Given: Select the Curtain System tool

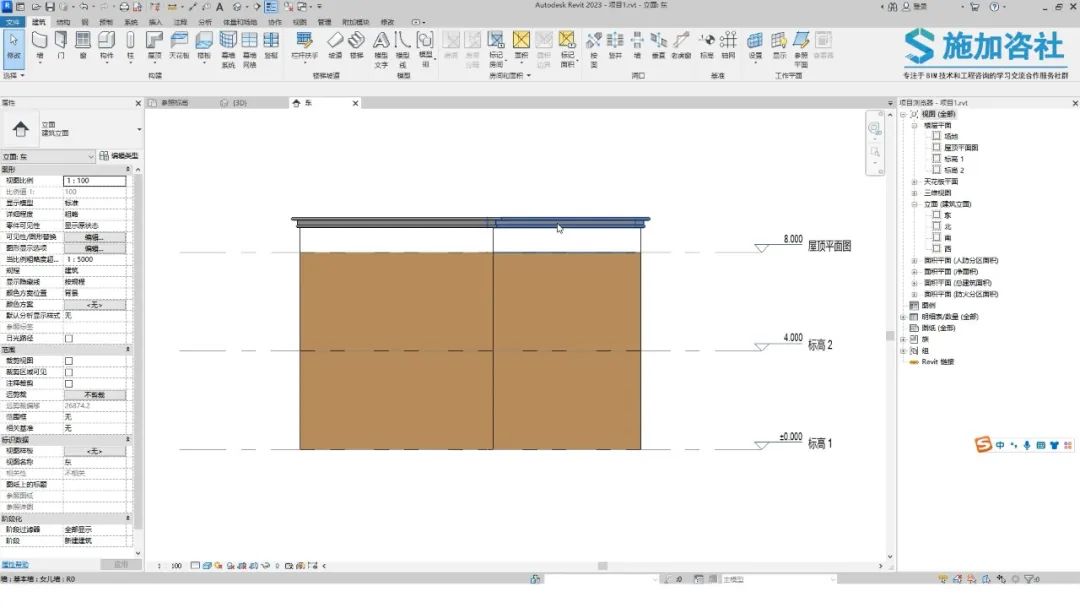Looking at the screenshot, I should click(x=228, y=49).
